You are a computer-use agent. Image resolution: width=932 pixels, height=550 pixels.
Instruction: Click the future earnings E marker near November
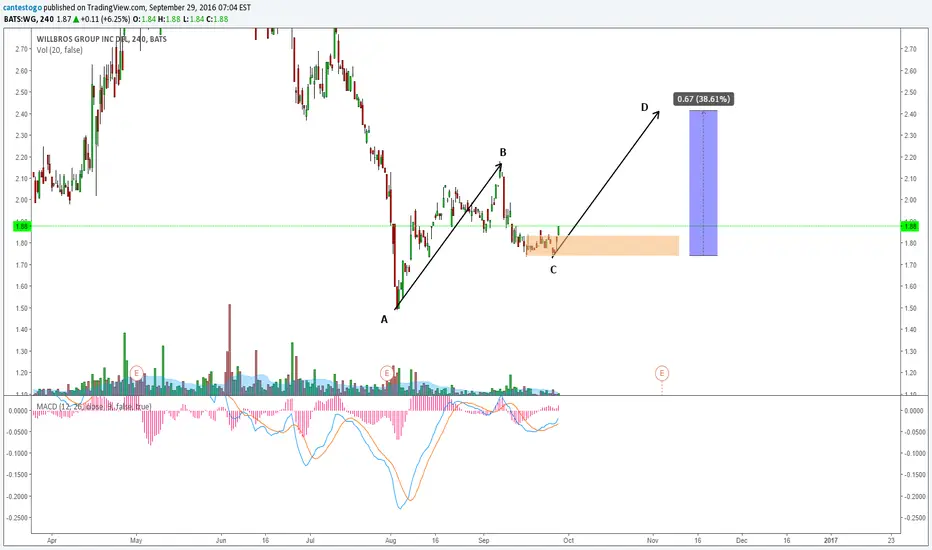[662, 373]
